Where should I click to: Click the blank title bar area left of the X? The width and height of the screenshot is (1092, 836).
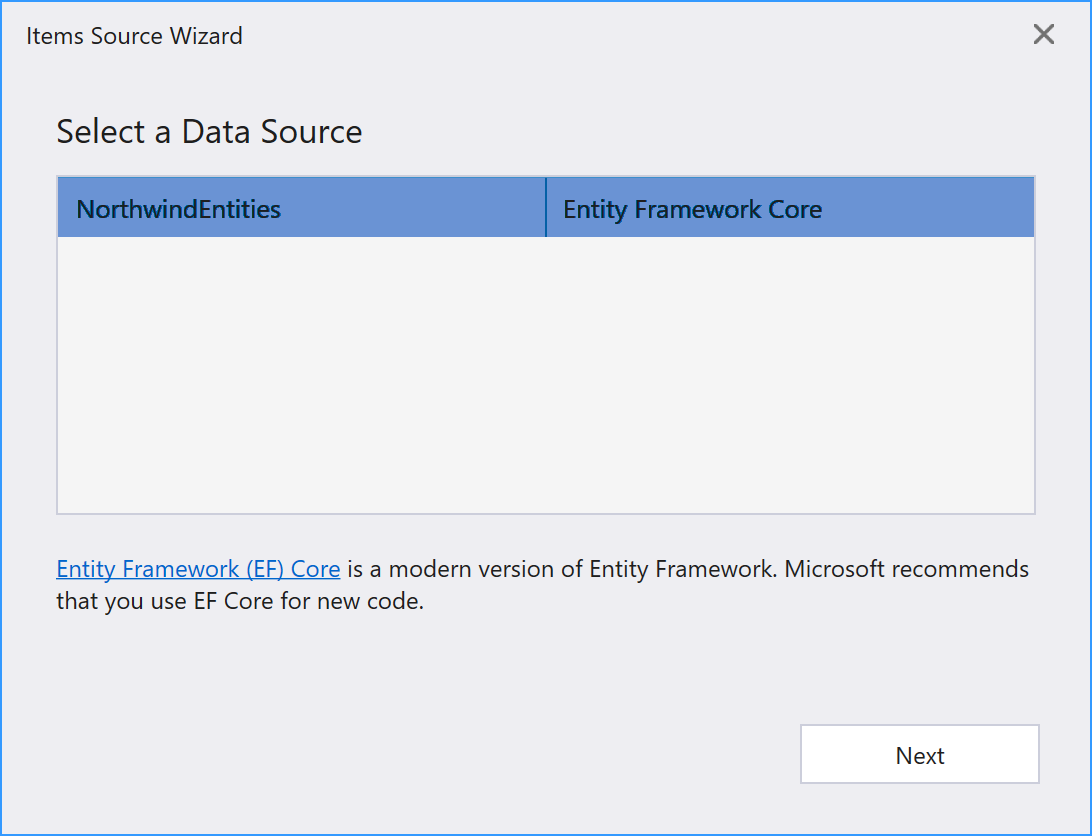click(640, 36)
